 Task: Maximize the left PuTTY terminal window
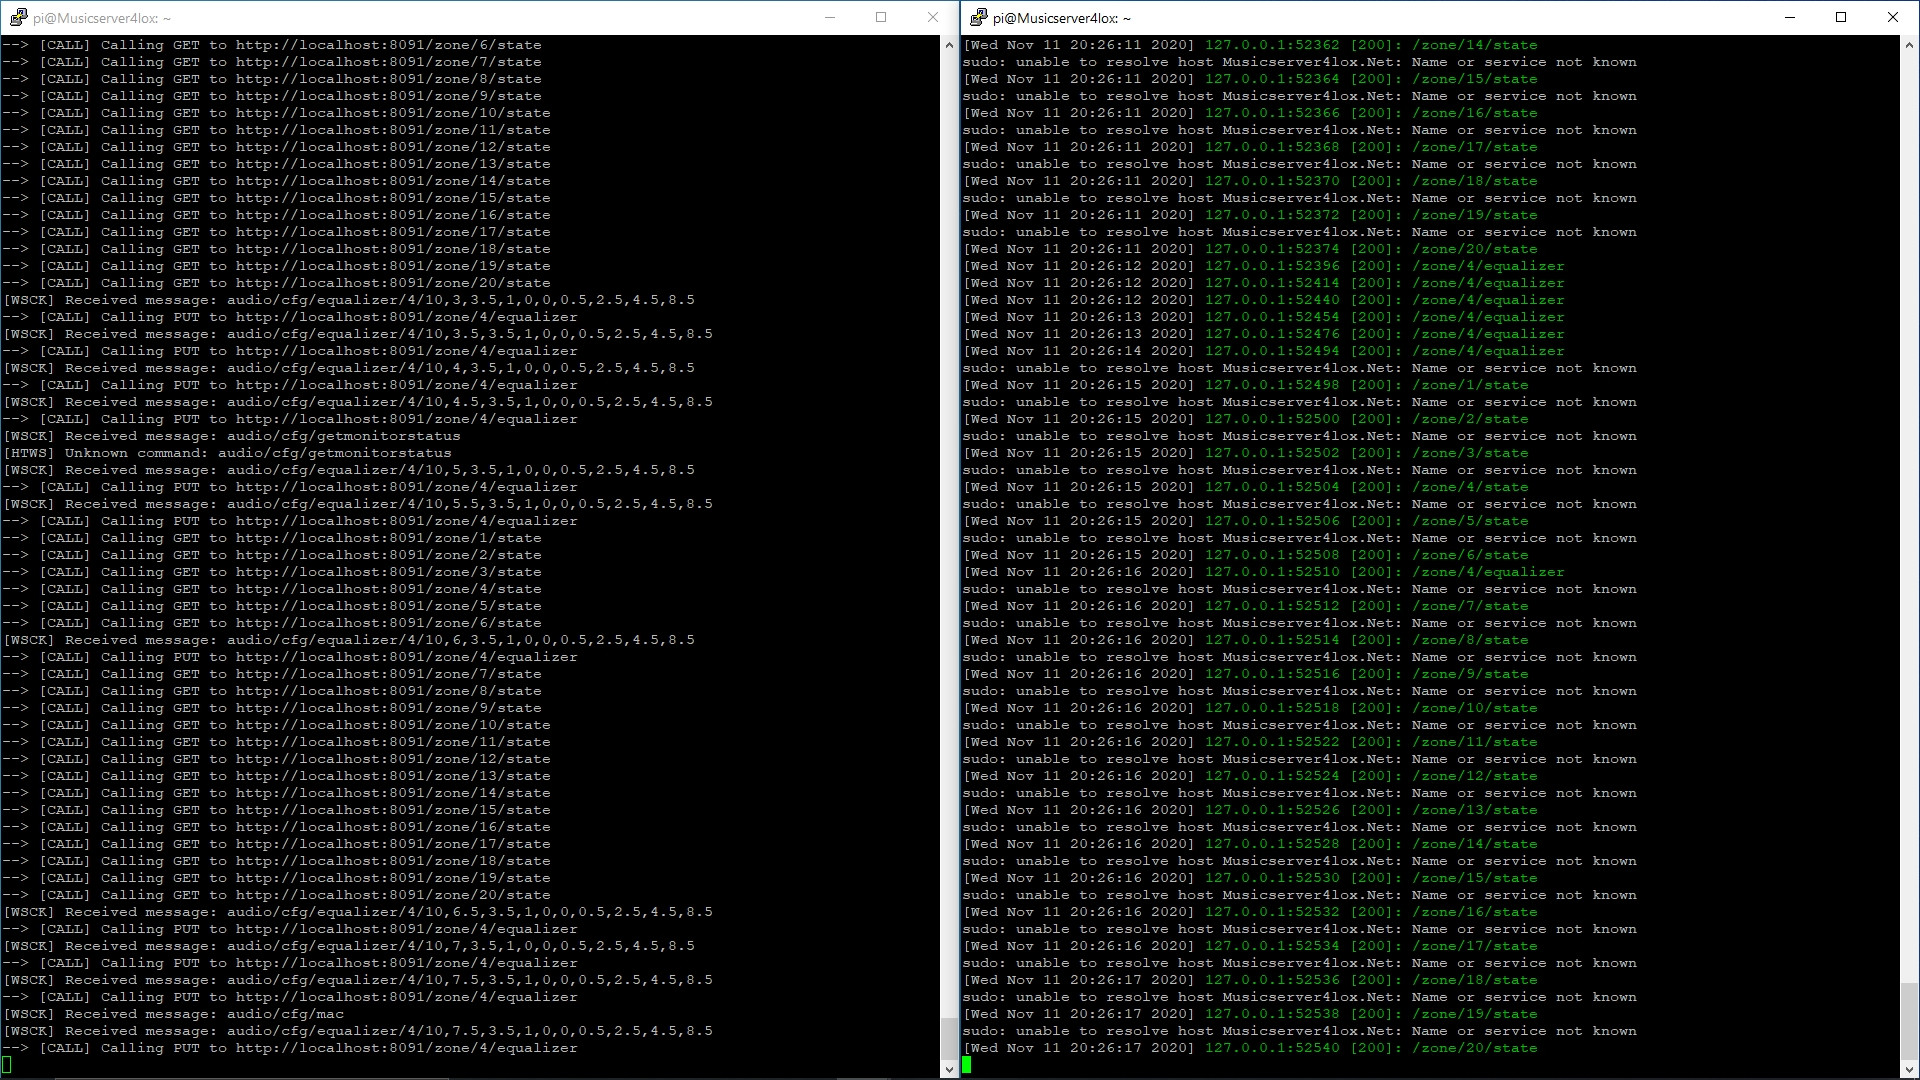tap(881, 17)
